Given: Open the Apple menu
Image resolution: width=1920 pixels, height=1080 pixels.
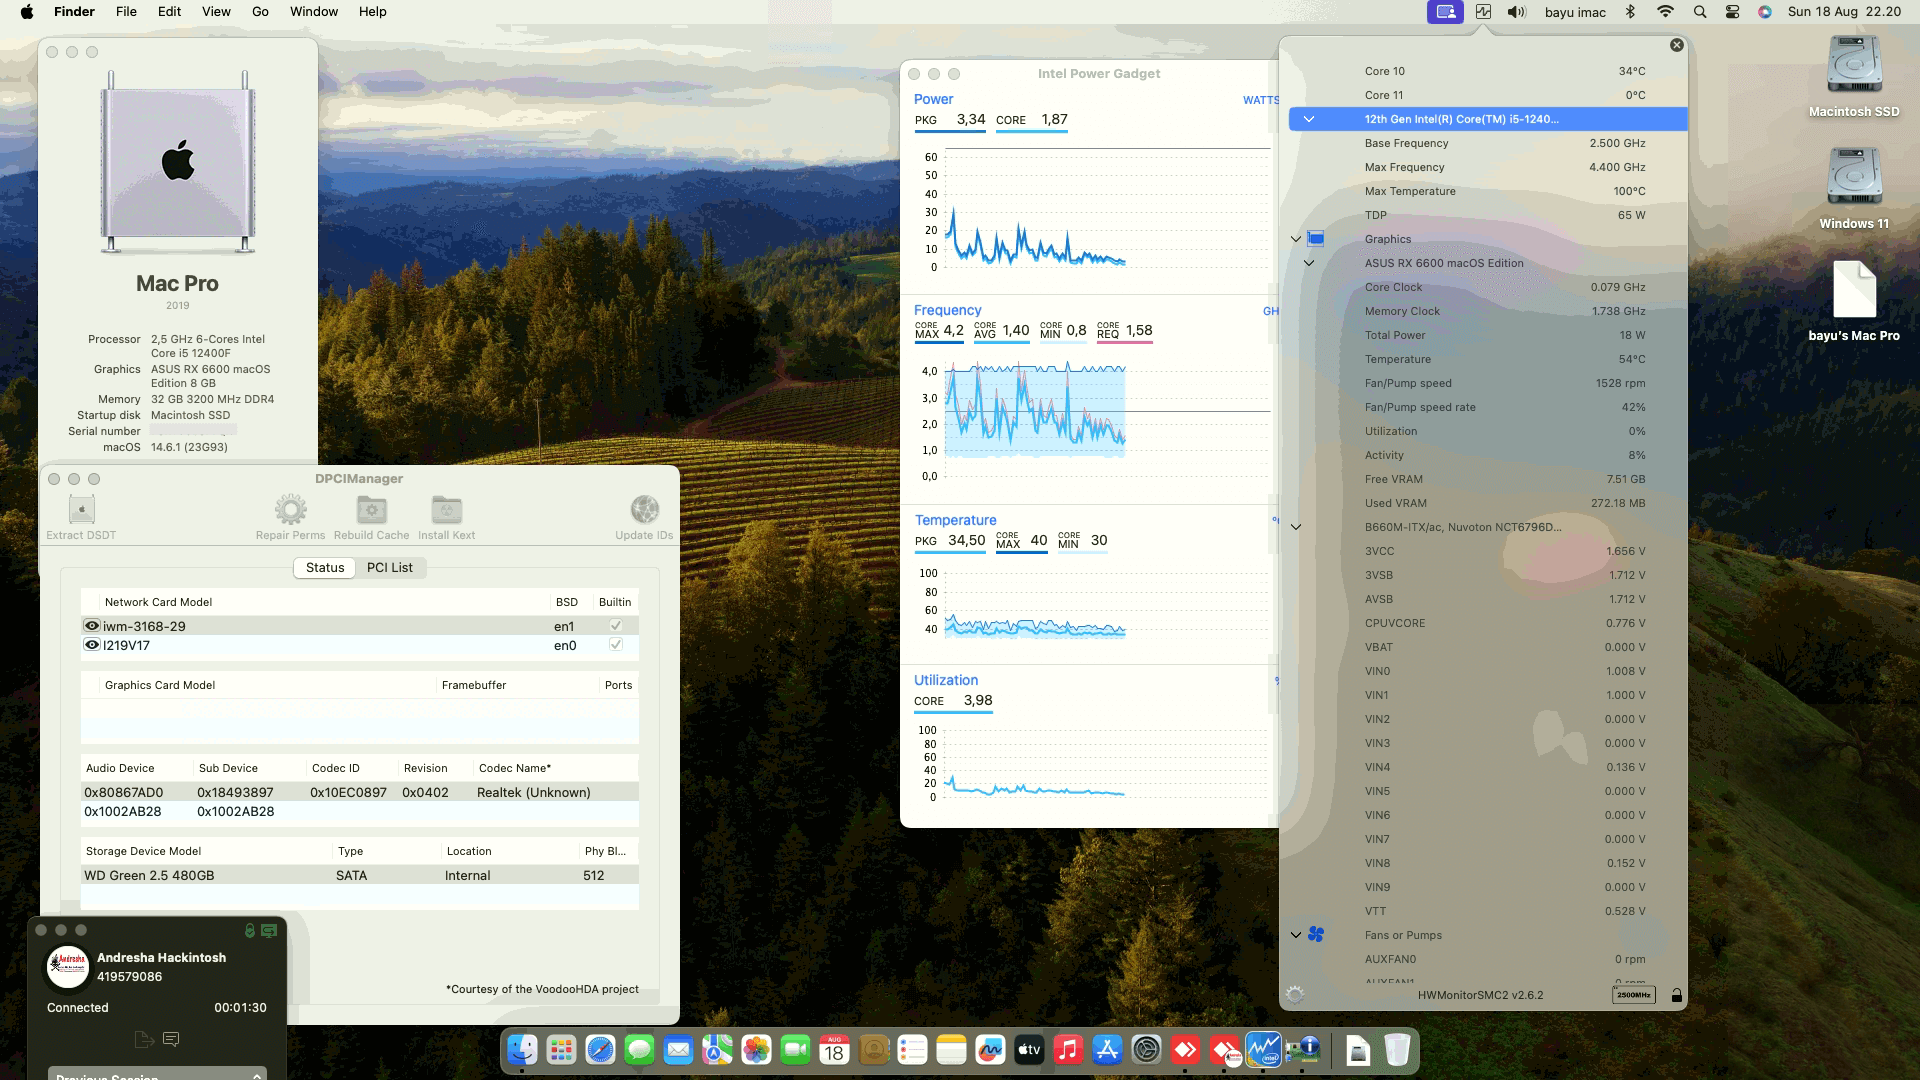Looking at the screenshot, I should 27,12.
